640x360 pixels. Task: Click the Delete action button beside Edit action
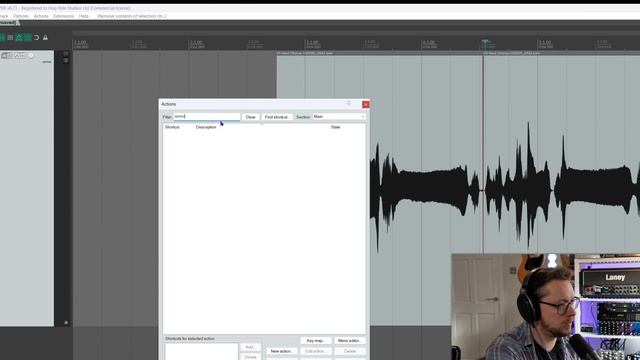coord(349,351)
